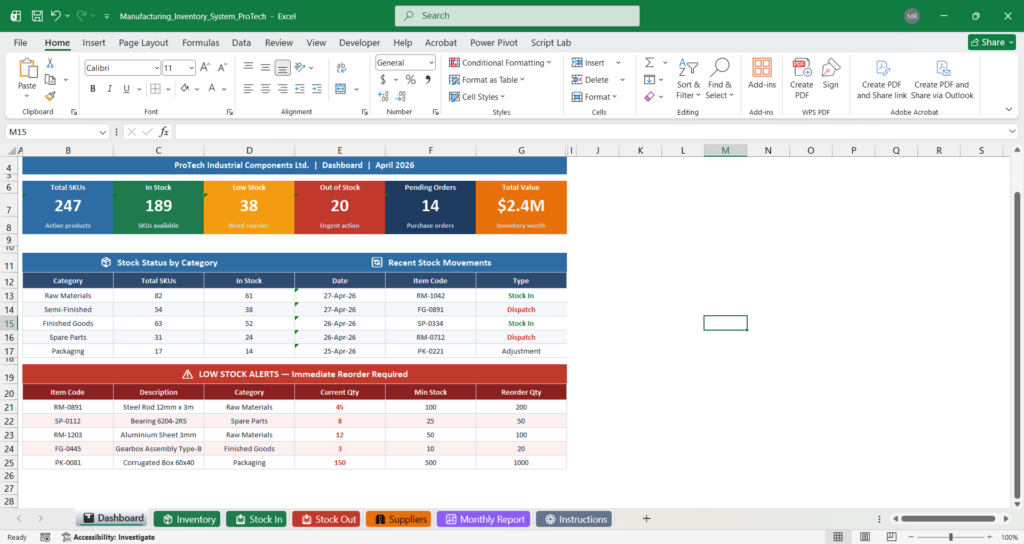Toggle Normal view in status bar
The width and height of the screenshot is (1024, 544).
[838, 537]
